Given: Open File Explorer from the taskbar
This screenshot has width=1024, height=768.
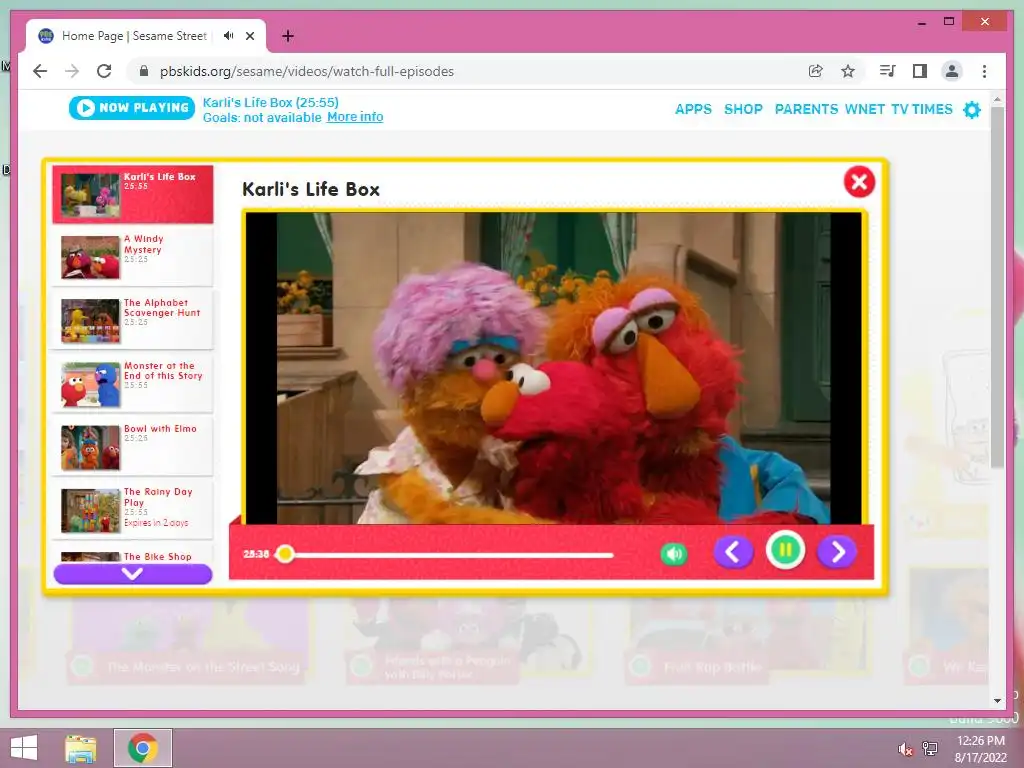Looking at the screenshot, I should point(81,748).
